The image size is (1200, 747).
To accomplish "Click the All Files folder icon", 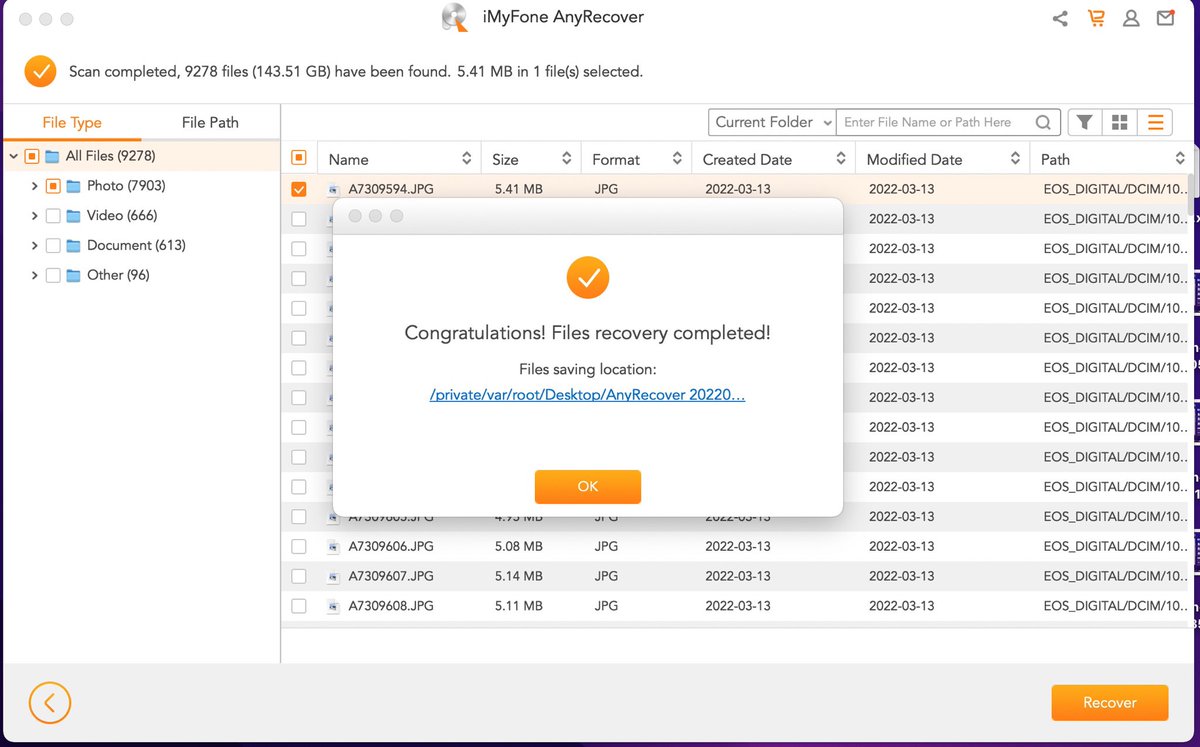I will pos(52,156).
